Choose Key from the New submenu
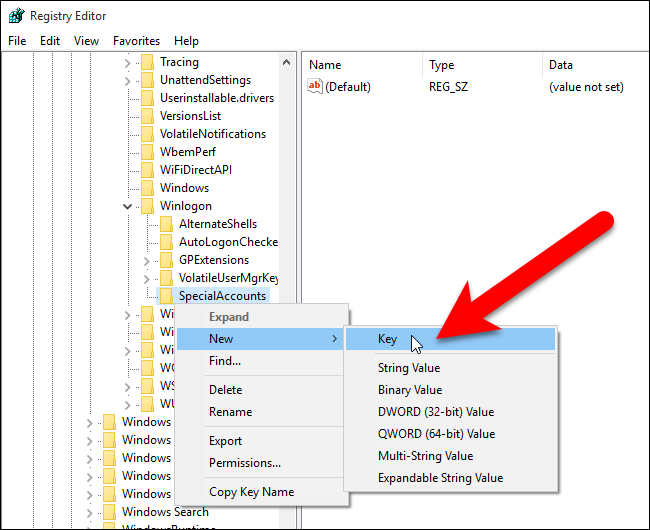Screen dimensions: 650x530 point(388,339)
